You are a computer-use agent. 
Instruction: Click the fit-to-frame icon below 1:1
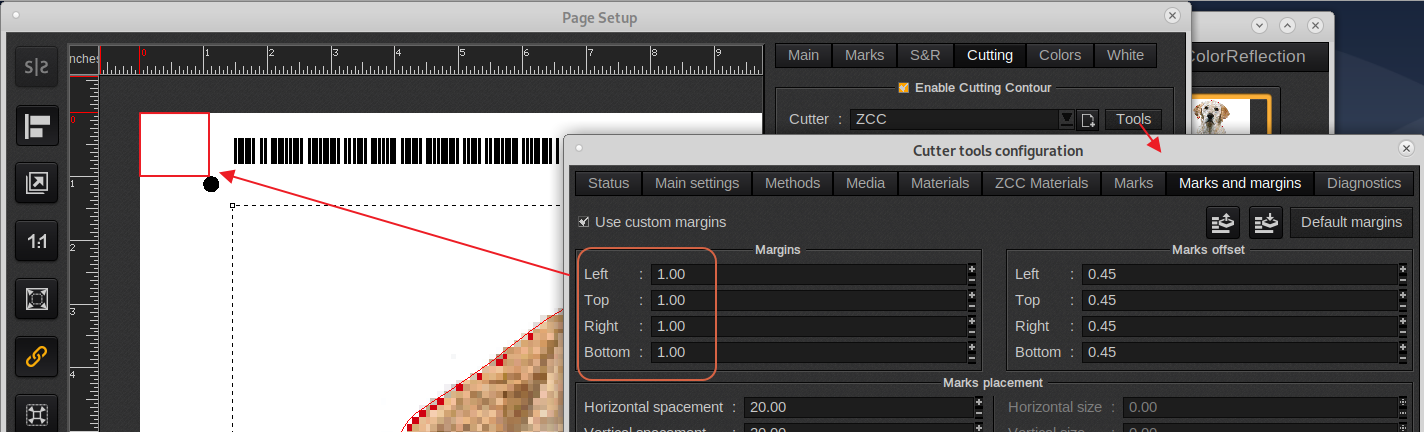(37, 299)
